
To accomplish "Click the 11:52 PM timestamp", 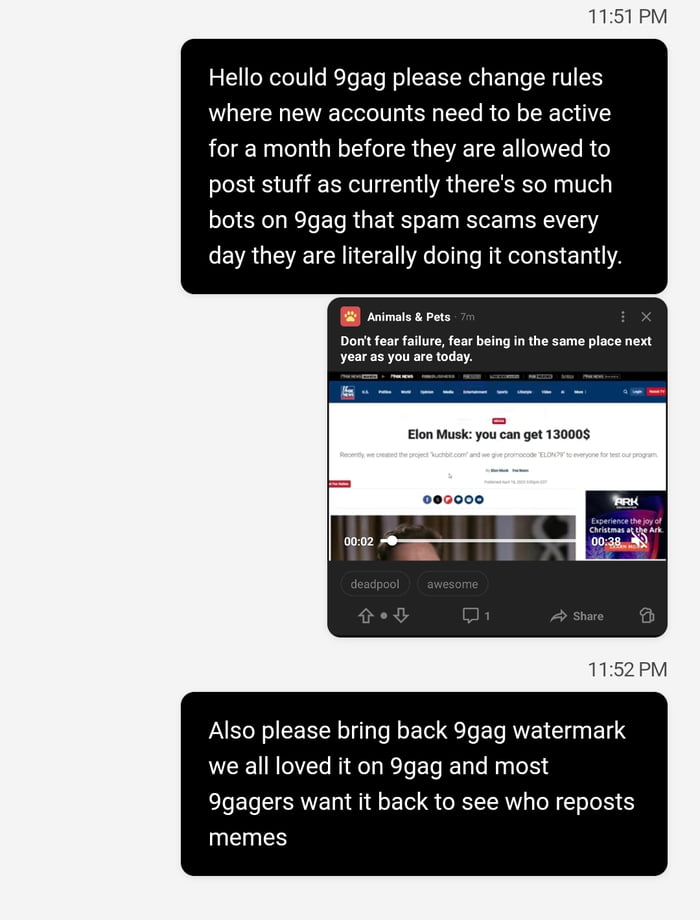I will tap(627, 669).
